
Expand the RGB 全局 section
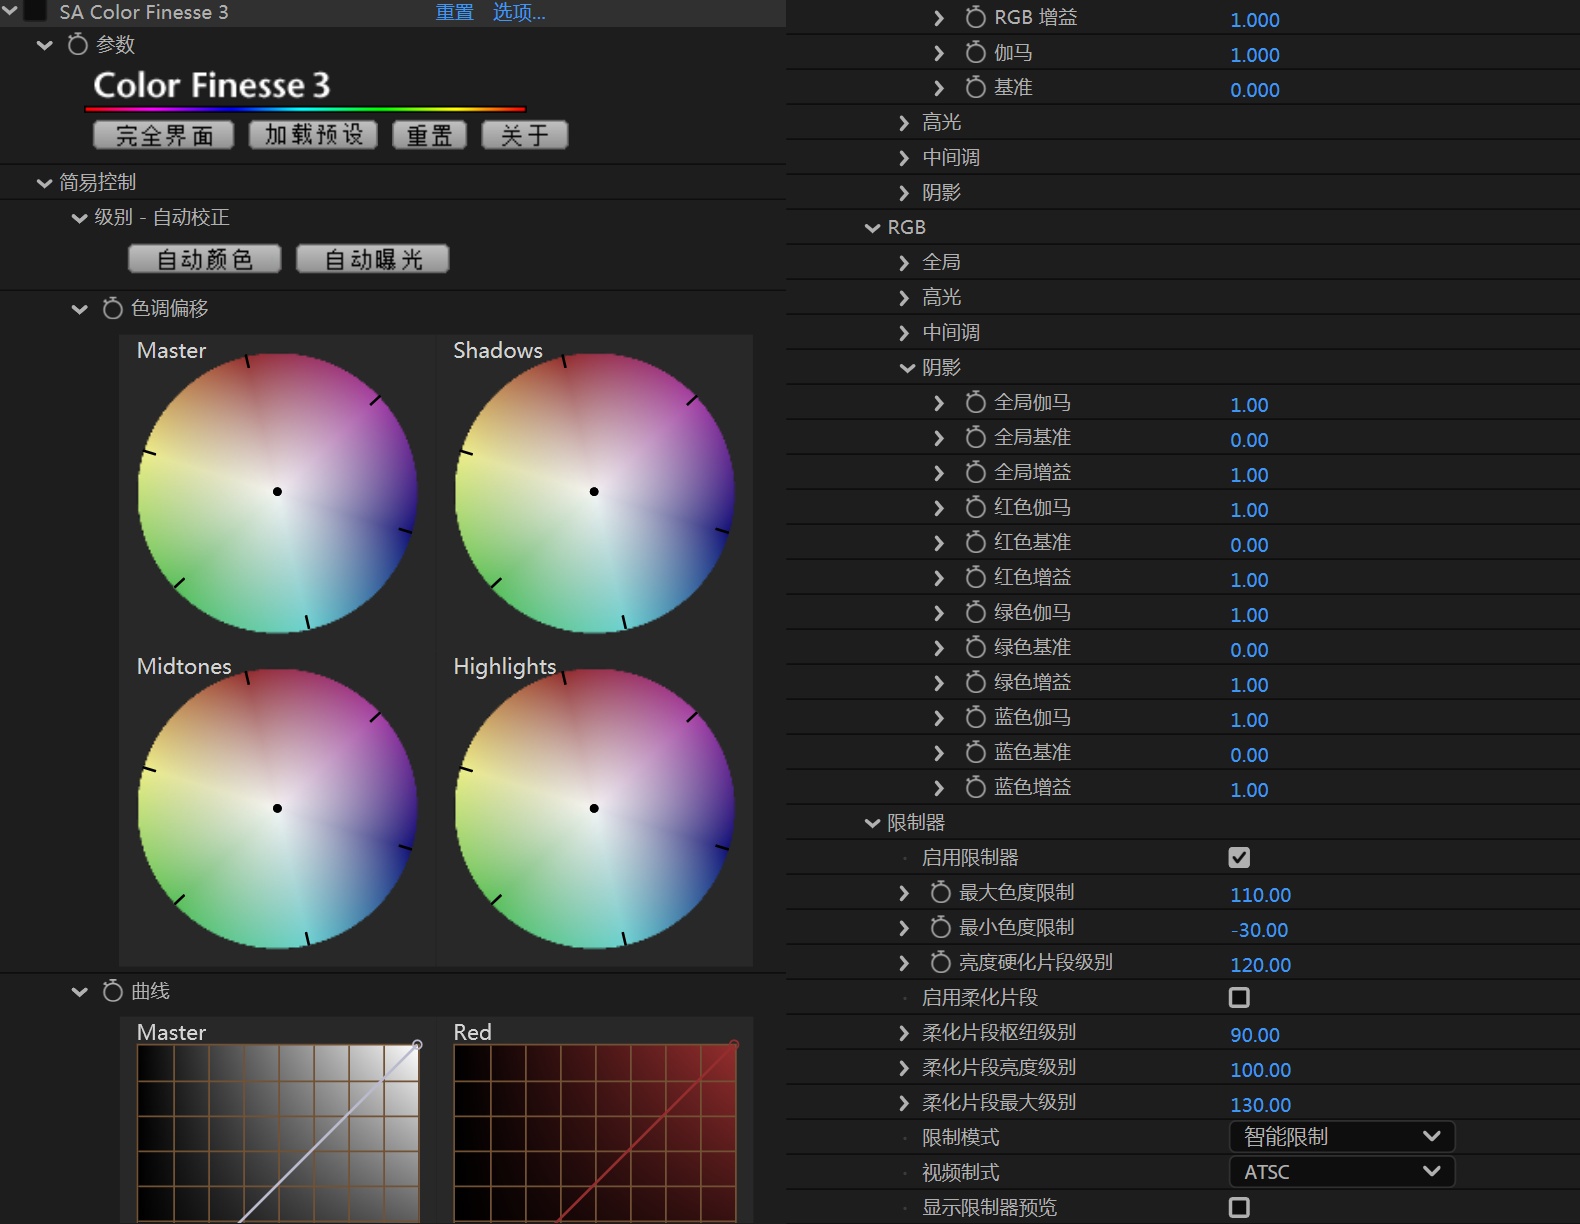(x=904, y=262)
